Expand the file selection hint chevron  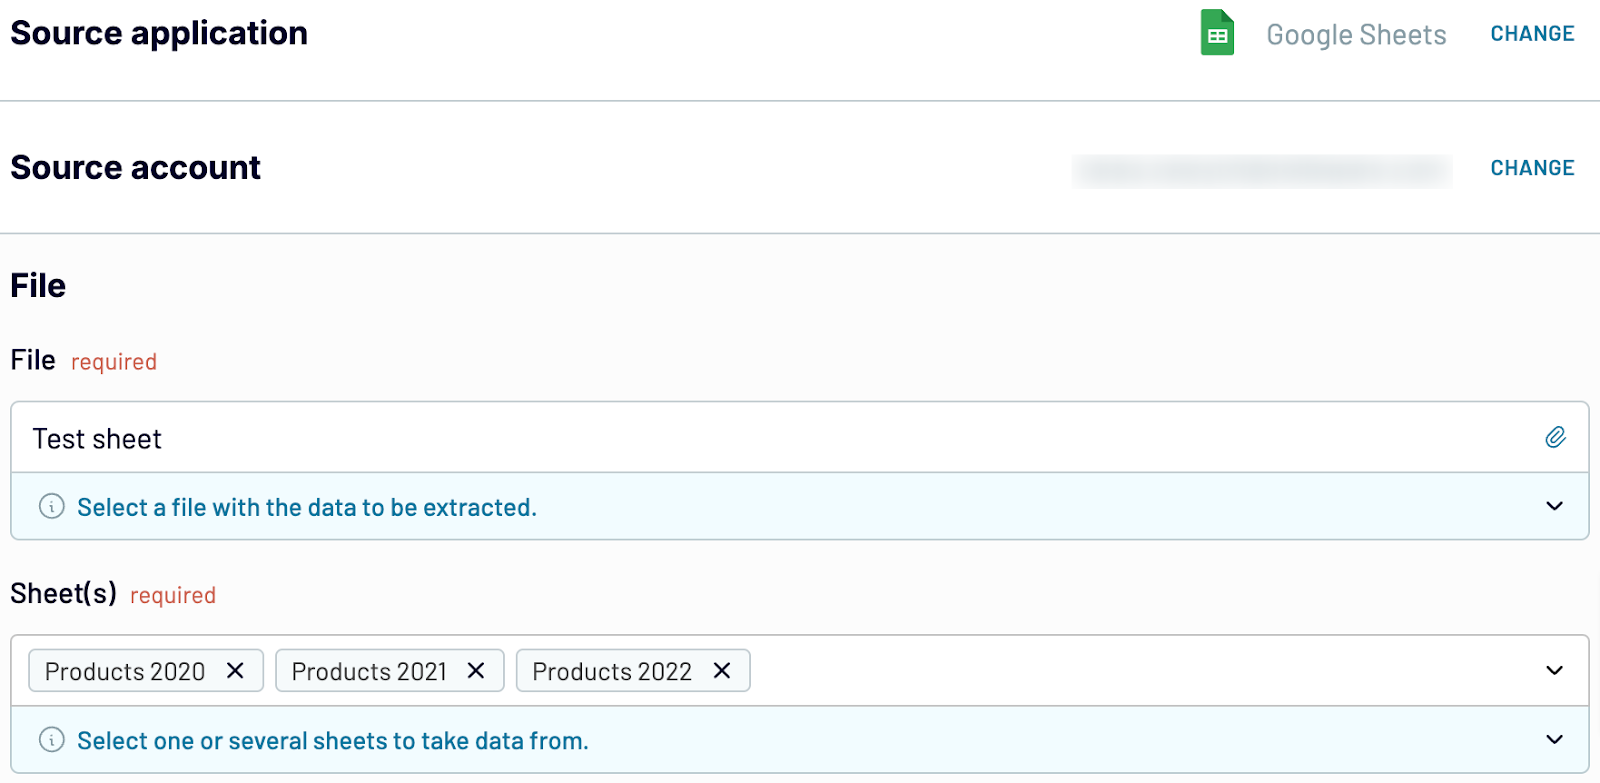[x=1554, y=506]
